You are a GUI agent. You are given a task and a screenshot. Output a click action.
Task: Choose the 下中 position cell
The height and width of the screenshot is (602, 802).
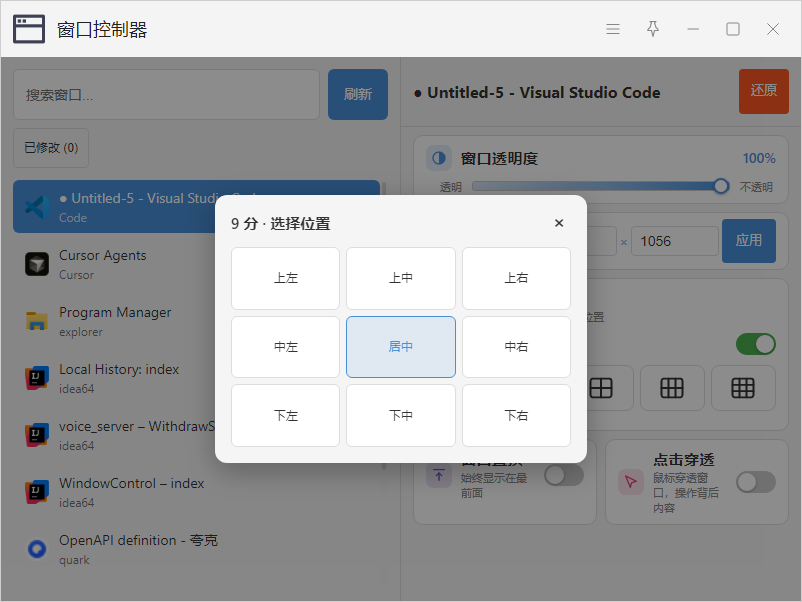coord(400,415)
